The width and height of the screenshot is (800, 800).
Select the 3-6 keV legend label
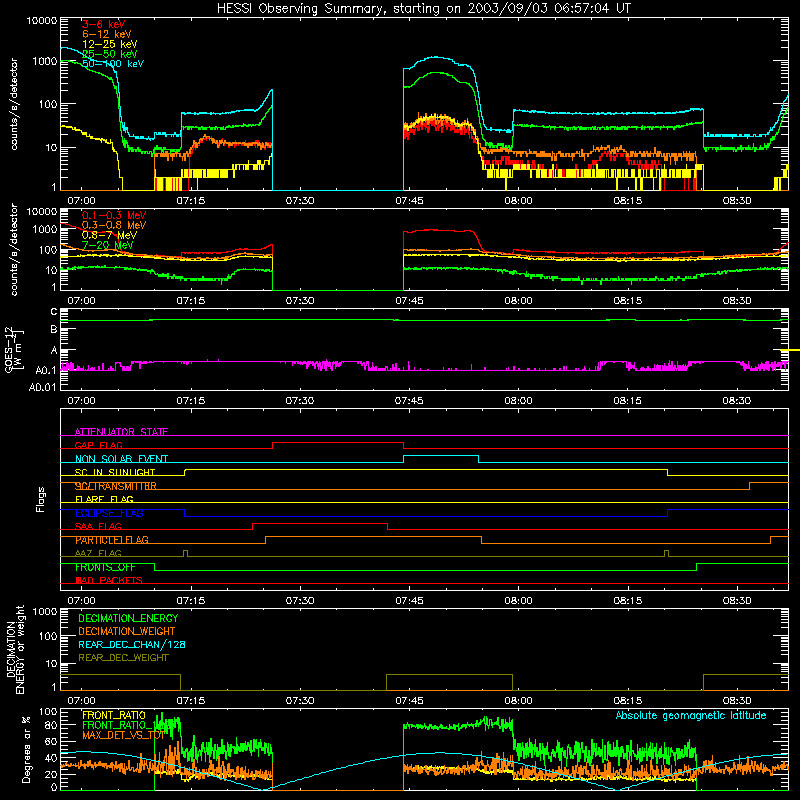point(103,24)
